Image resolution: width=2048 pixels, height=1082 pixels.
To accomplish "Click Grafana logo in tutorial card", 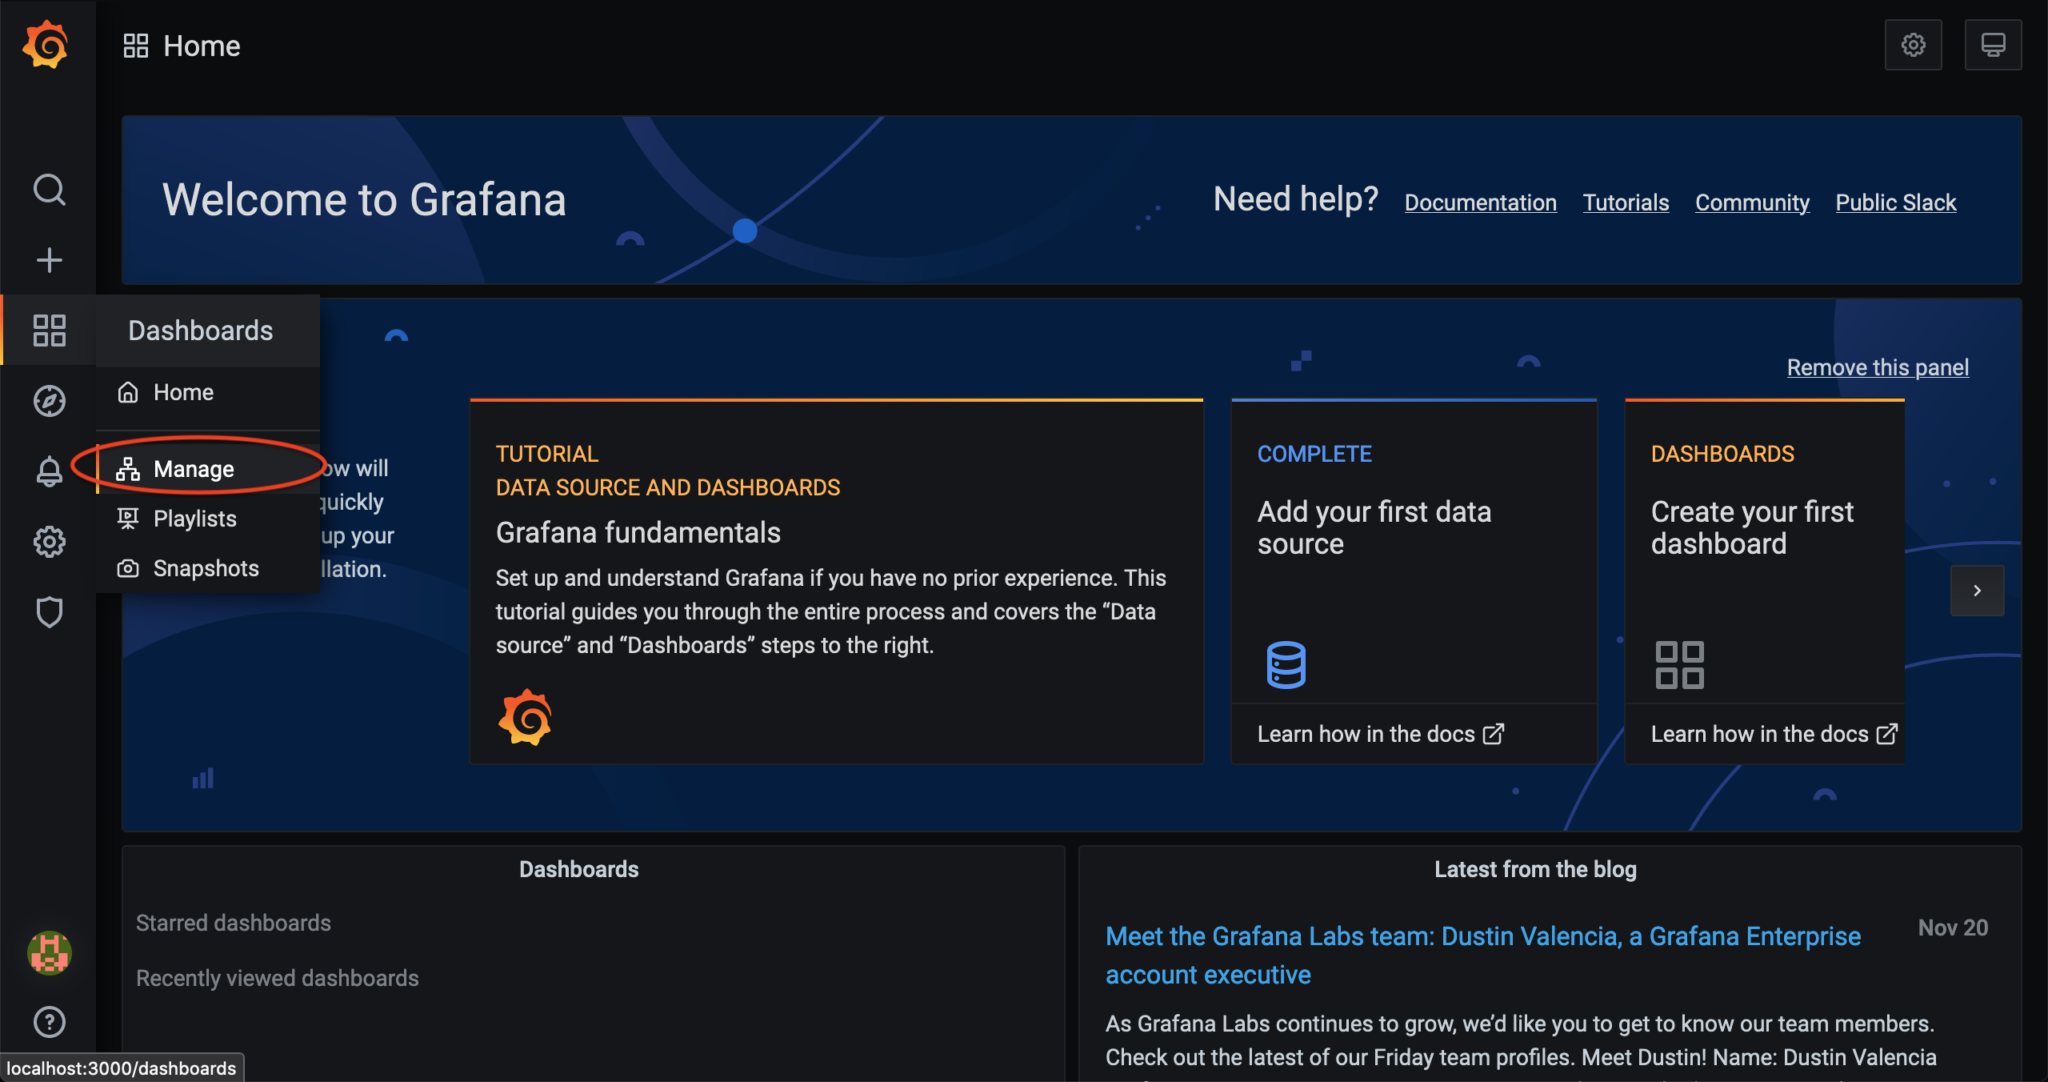I will pyautogui.click(x=525, y=717).
